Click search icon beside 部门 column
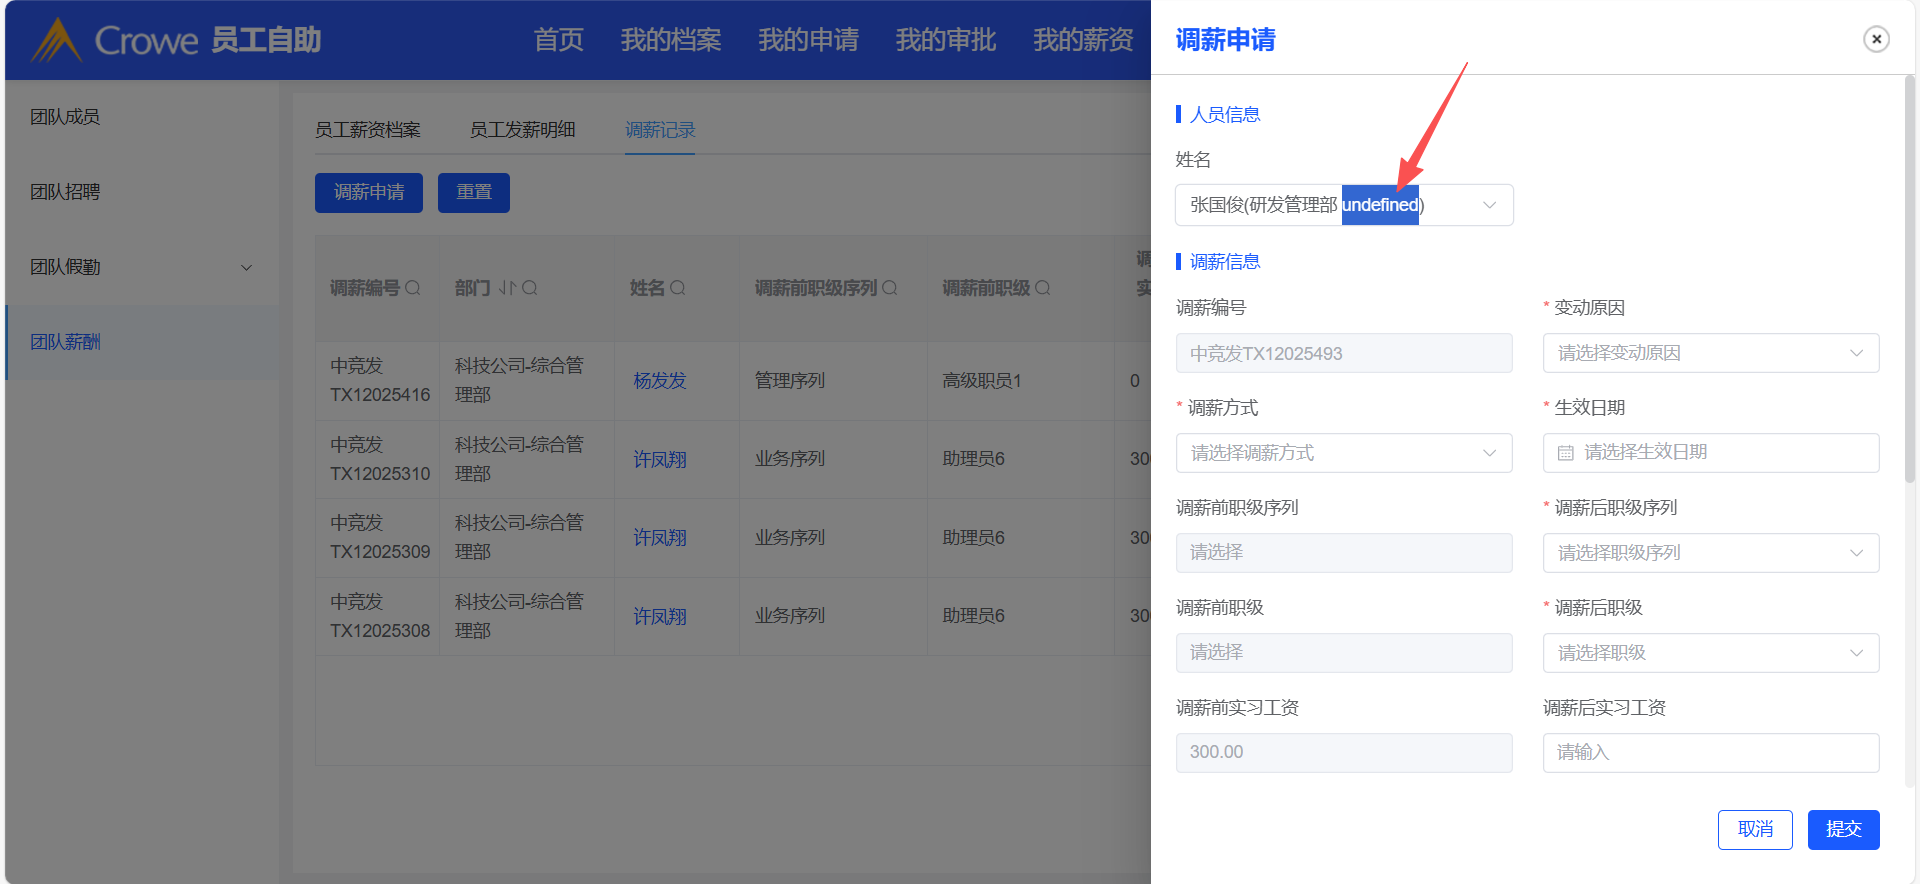This screenshot has width=1920, height=884. coord(530,288)
